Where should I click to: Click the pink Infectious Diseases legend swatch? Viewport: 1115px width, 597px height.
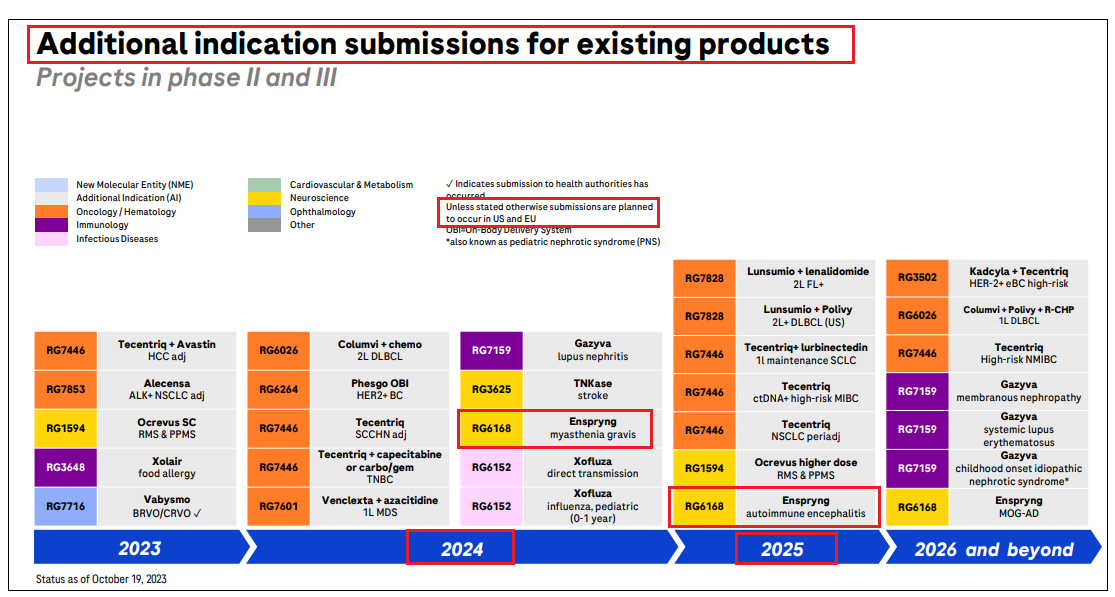tap(52, 239)
